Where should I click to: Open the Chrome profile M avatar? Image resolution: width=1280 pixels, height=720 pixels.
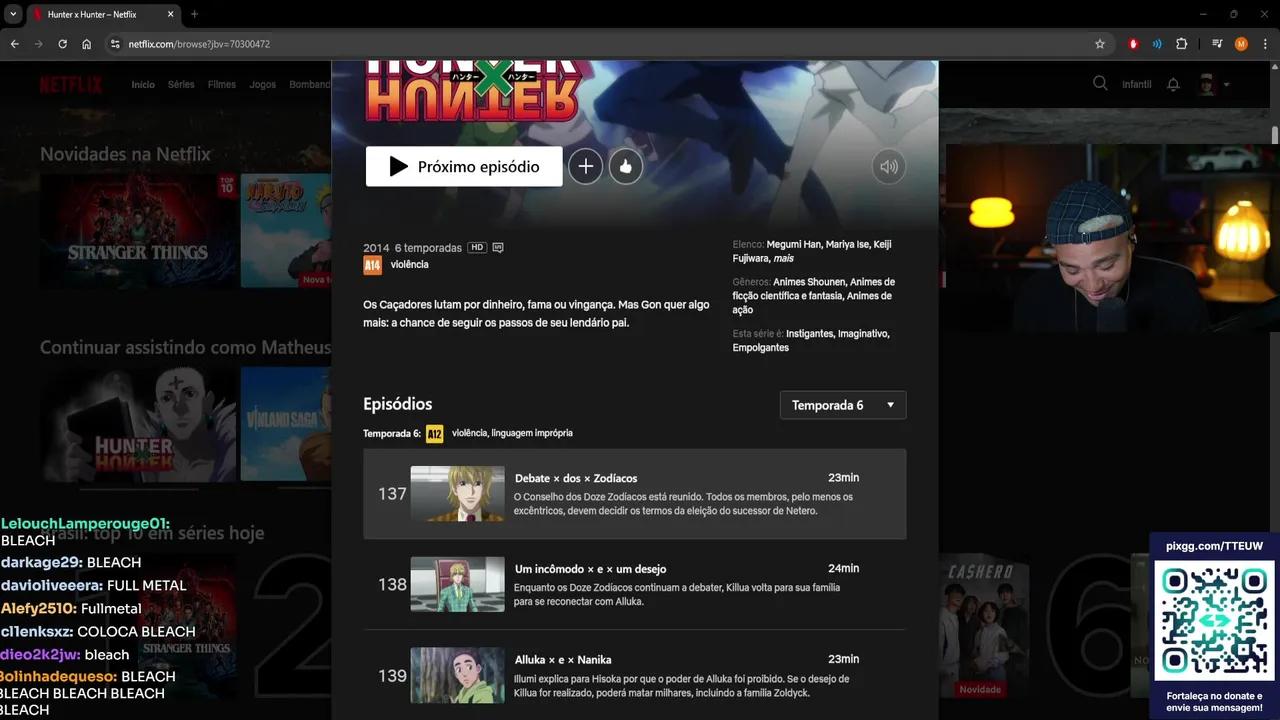click(x=1241, y=44)
